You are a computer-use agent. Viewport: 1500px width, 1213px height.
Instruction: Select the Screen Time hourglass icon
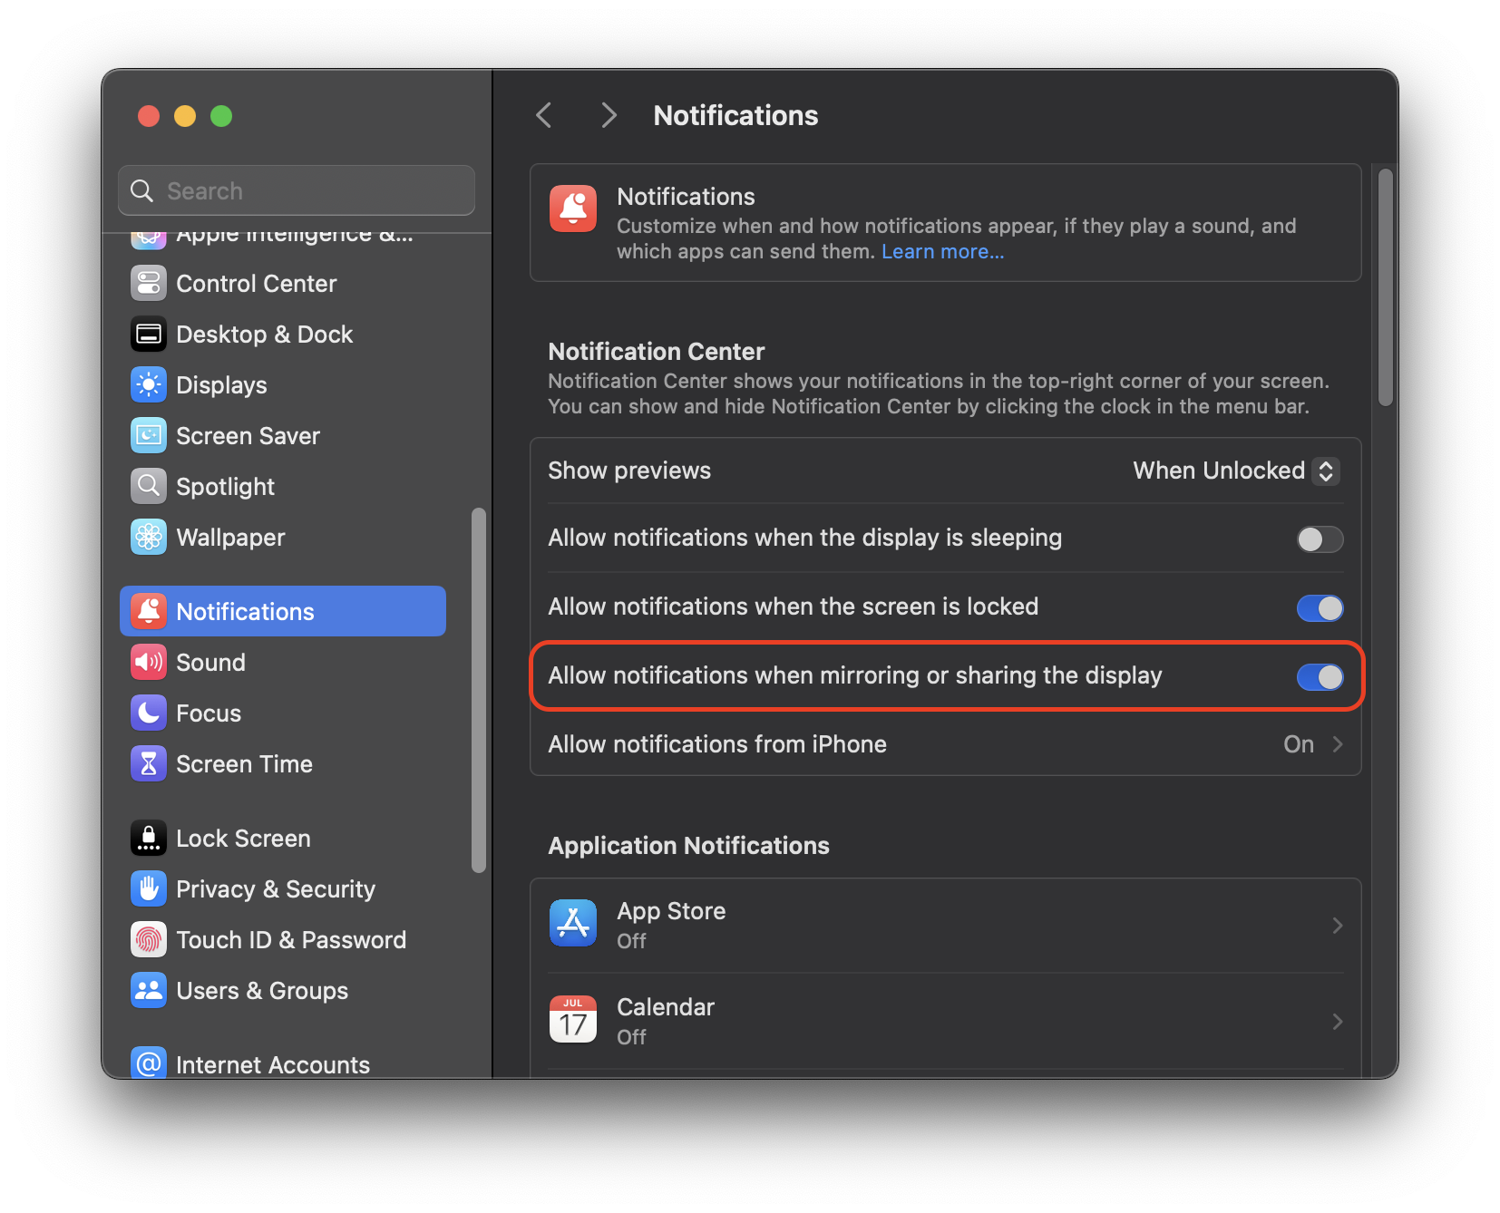148,763
